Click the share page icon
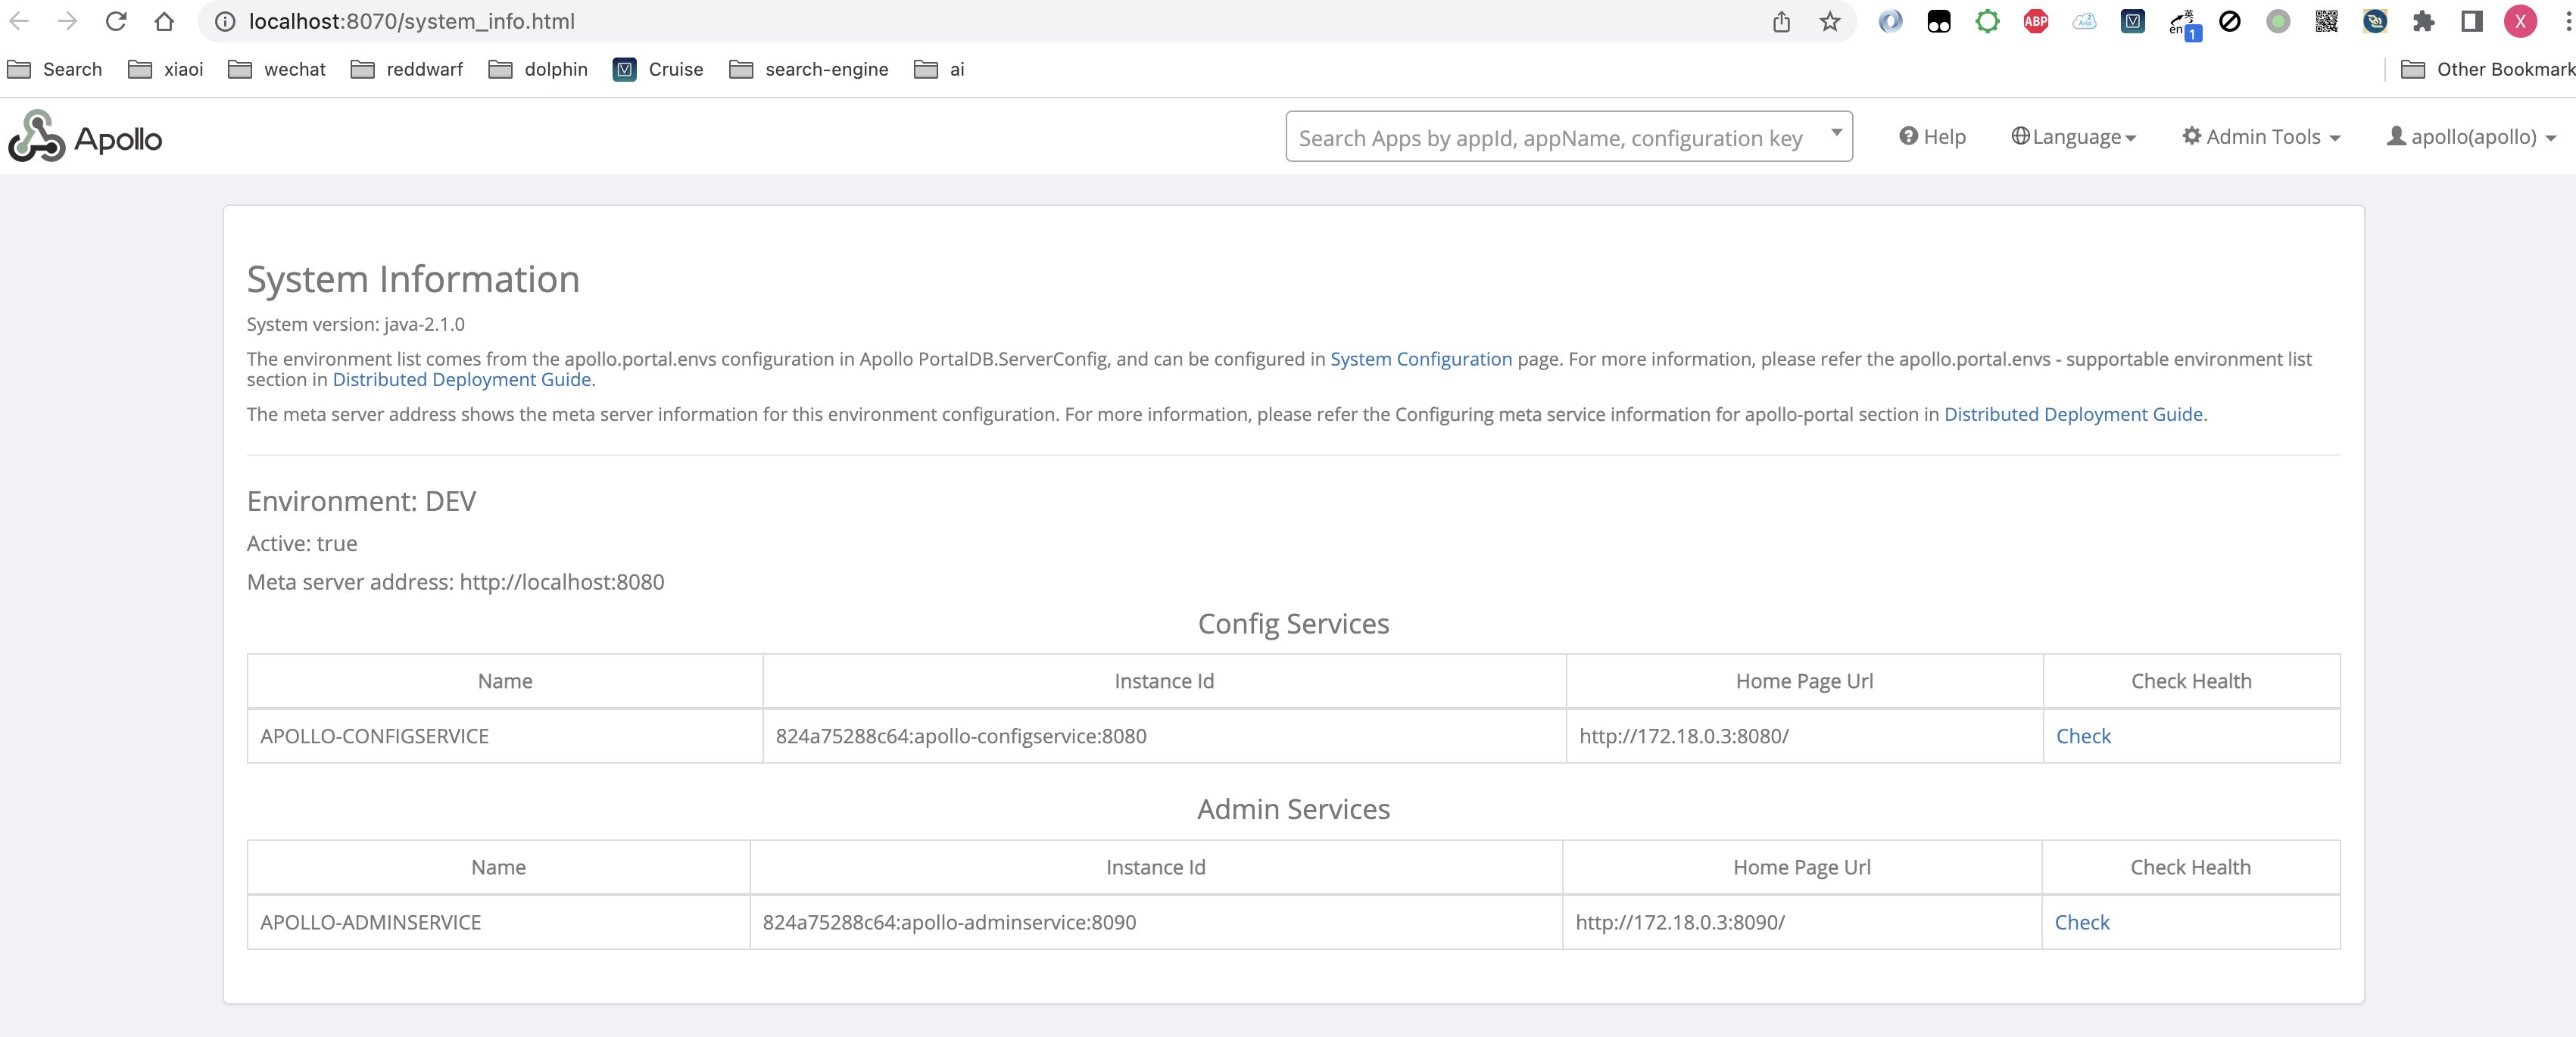Viewport: 2576px width, 1037px height. coord(1781,21)
